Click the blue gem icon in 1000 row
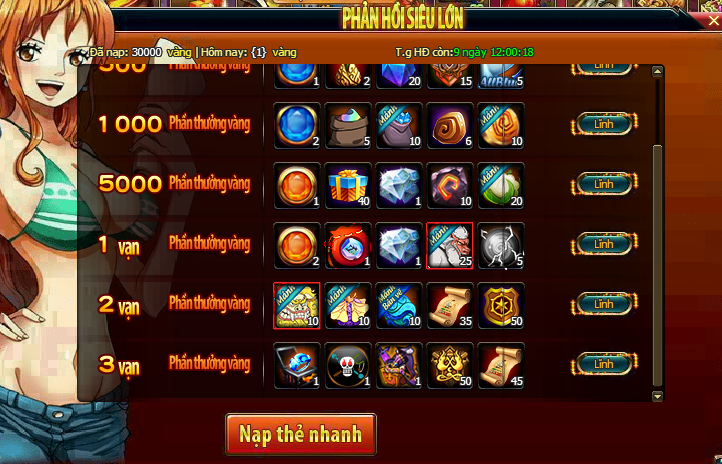 coord(297,126)
